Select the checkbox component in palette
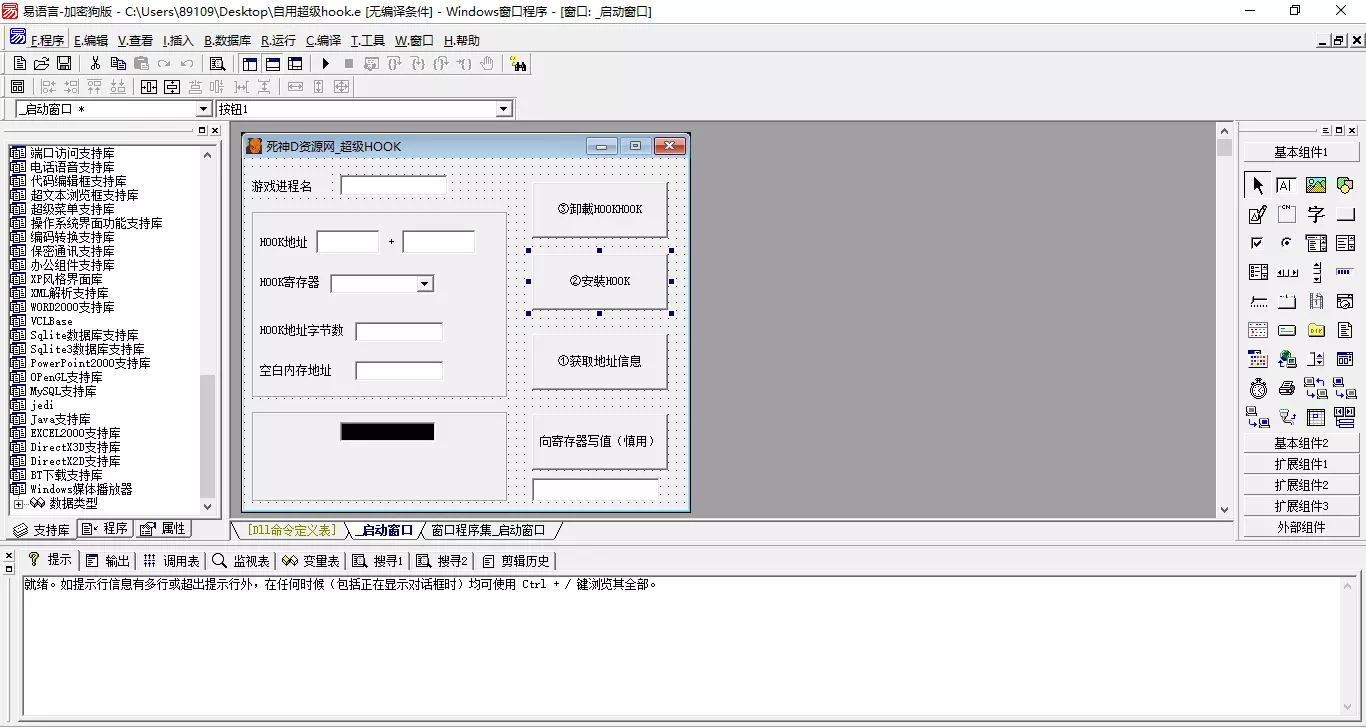This screenshot has width=1366, height=728. pyautogui.click(x=1258, y=243)
